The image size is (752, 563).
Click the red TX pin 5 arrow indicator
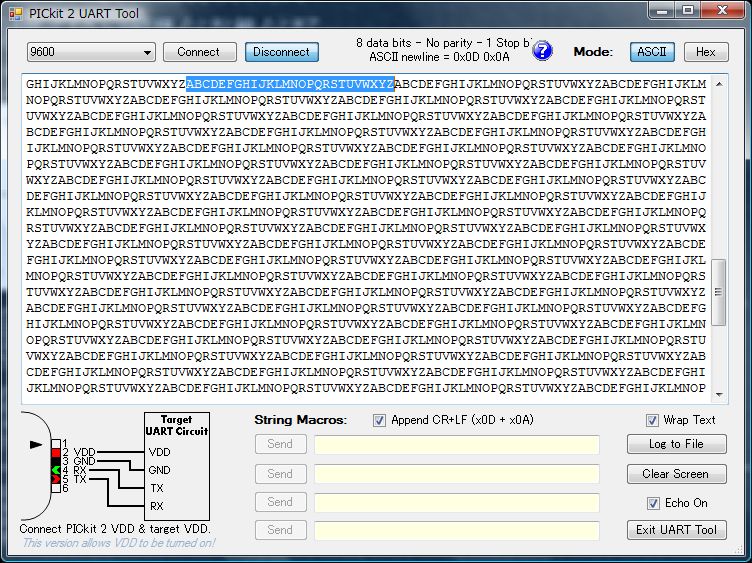(56, 479)
